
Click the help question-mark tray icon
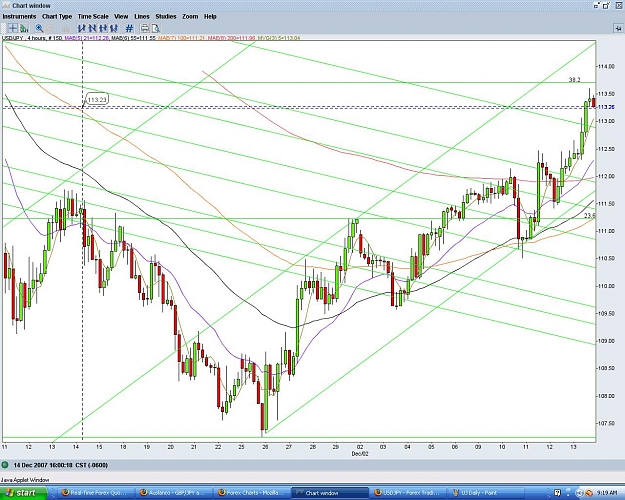[558, 493]
